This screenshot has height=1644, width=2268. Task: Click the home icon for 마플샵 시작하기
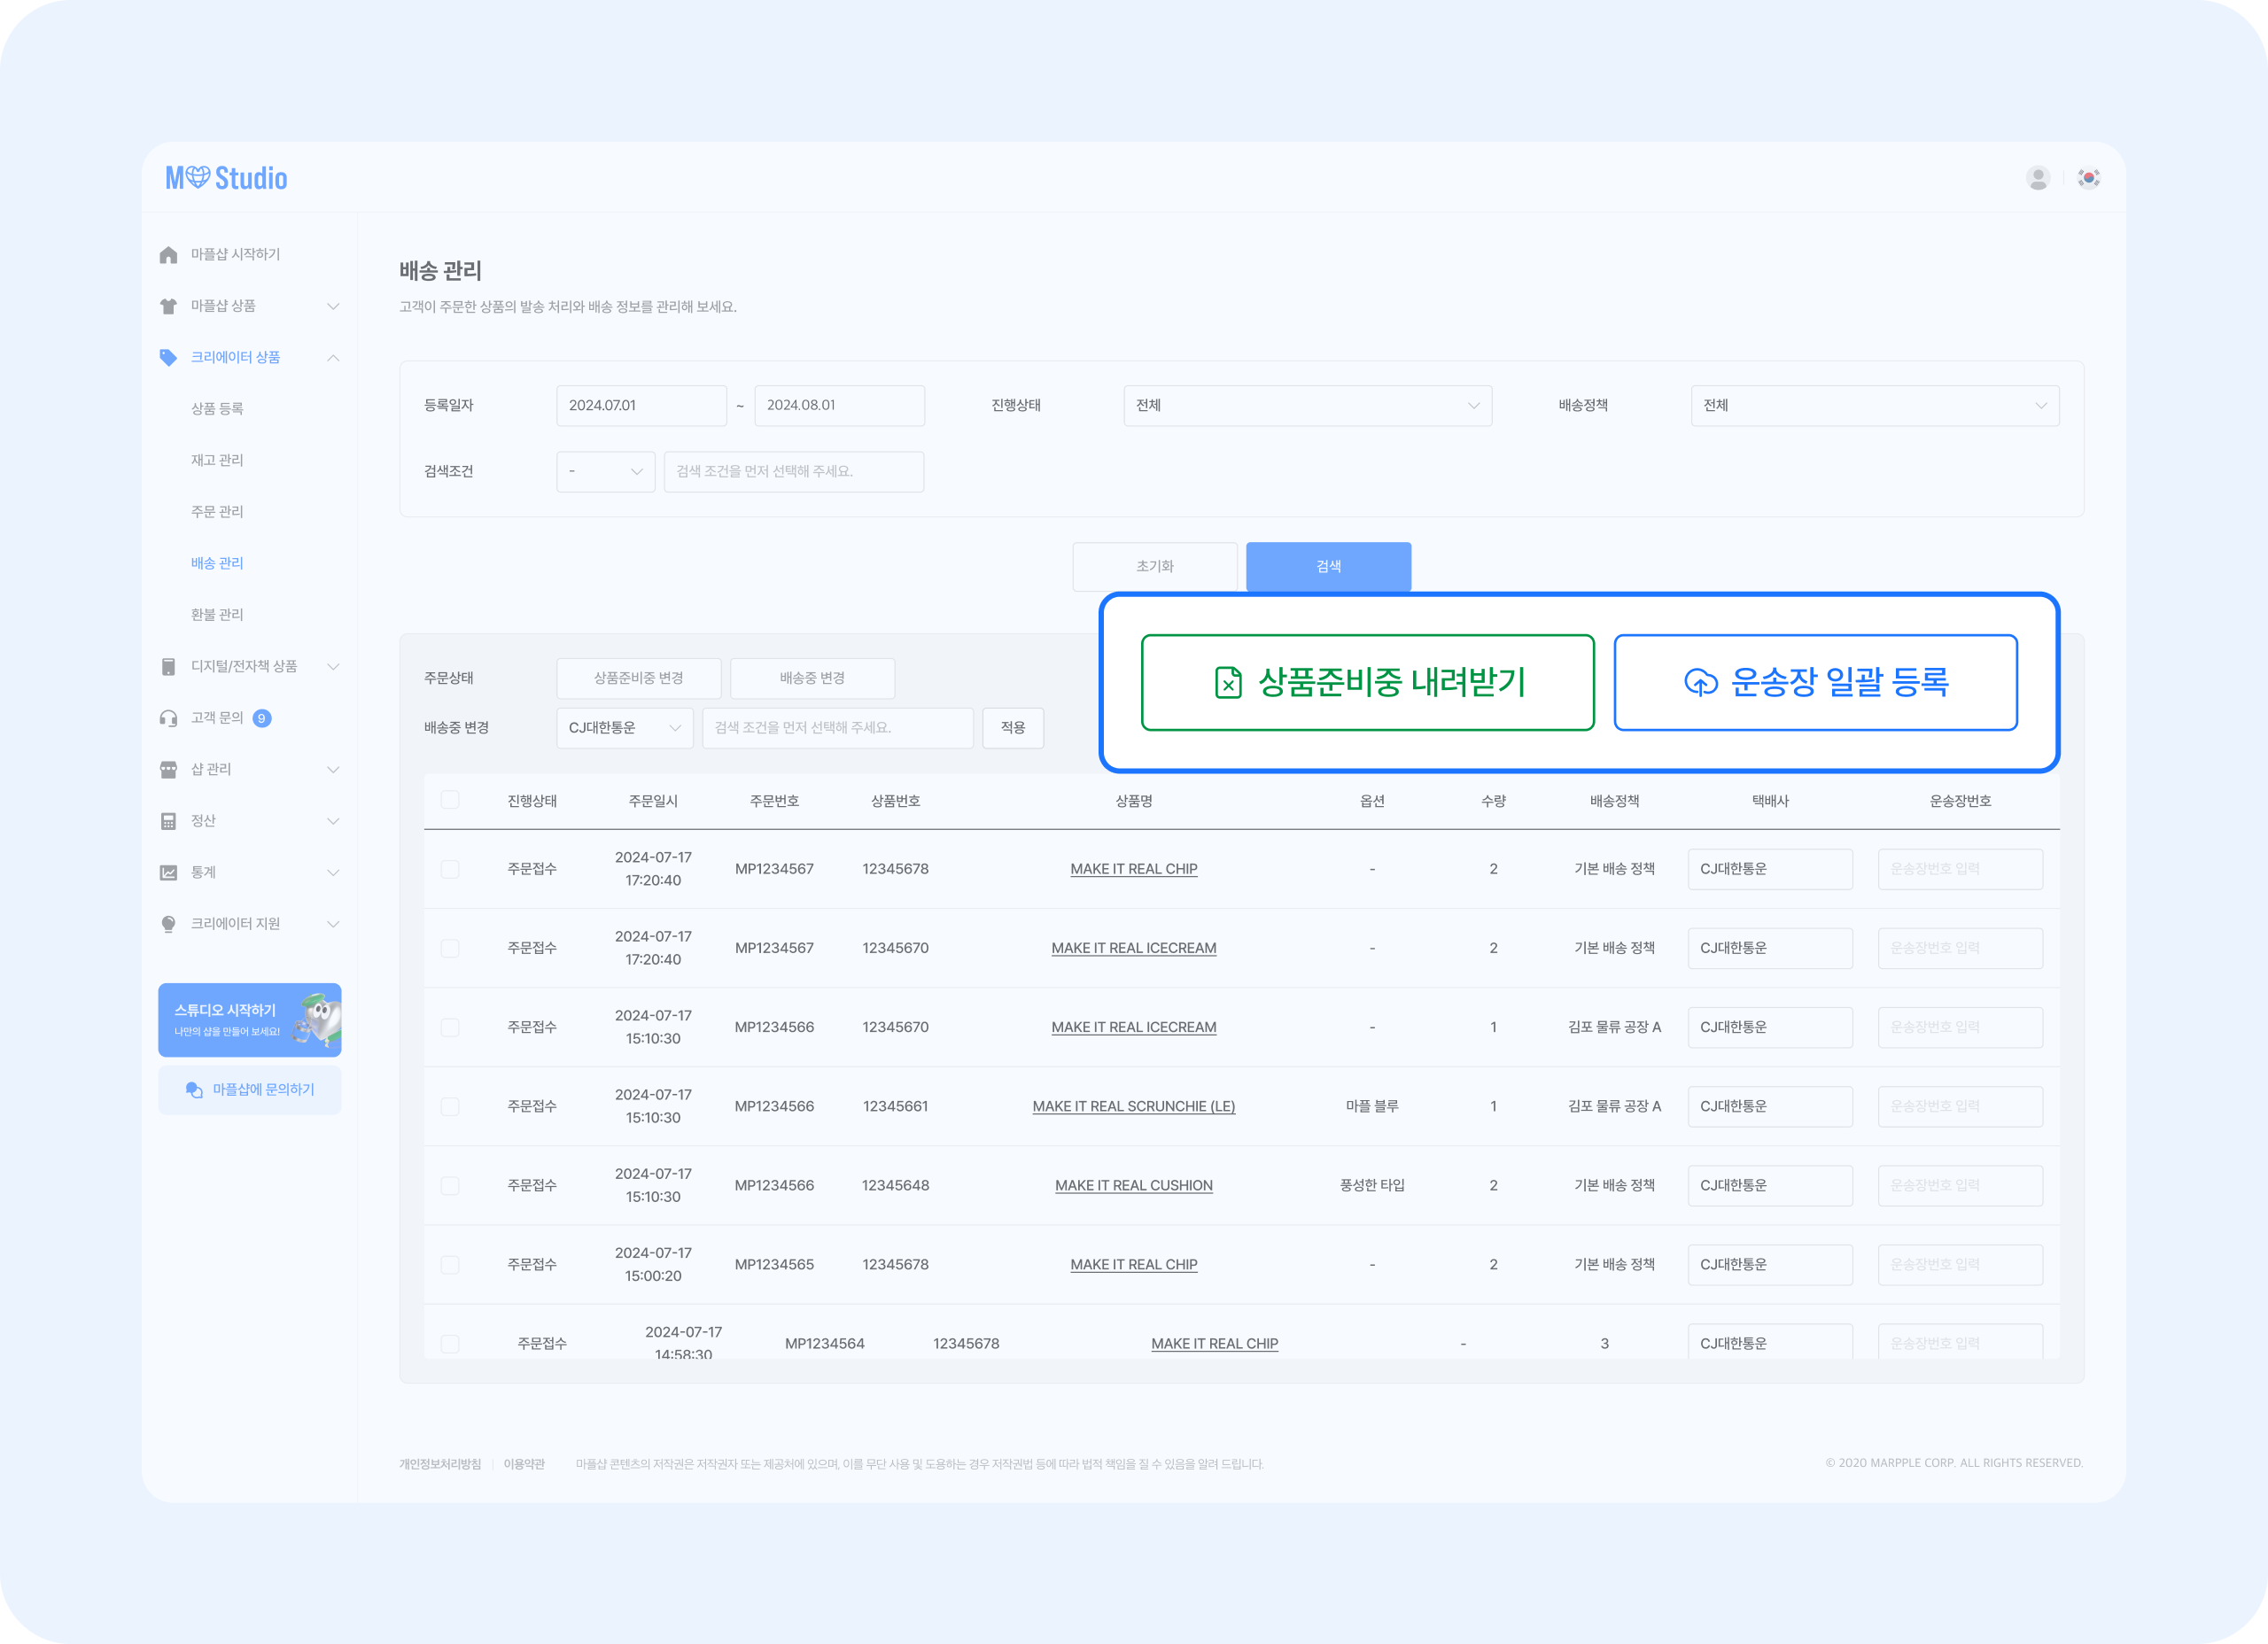(x=168, y=255)
